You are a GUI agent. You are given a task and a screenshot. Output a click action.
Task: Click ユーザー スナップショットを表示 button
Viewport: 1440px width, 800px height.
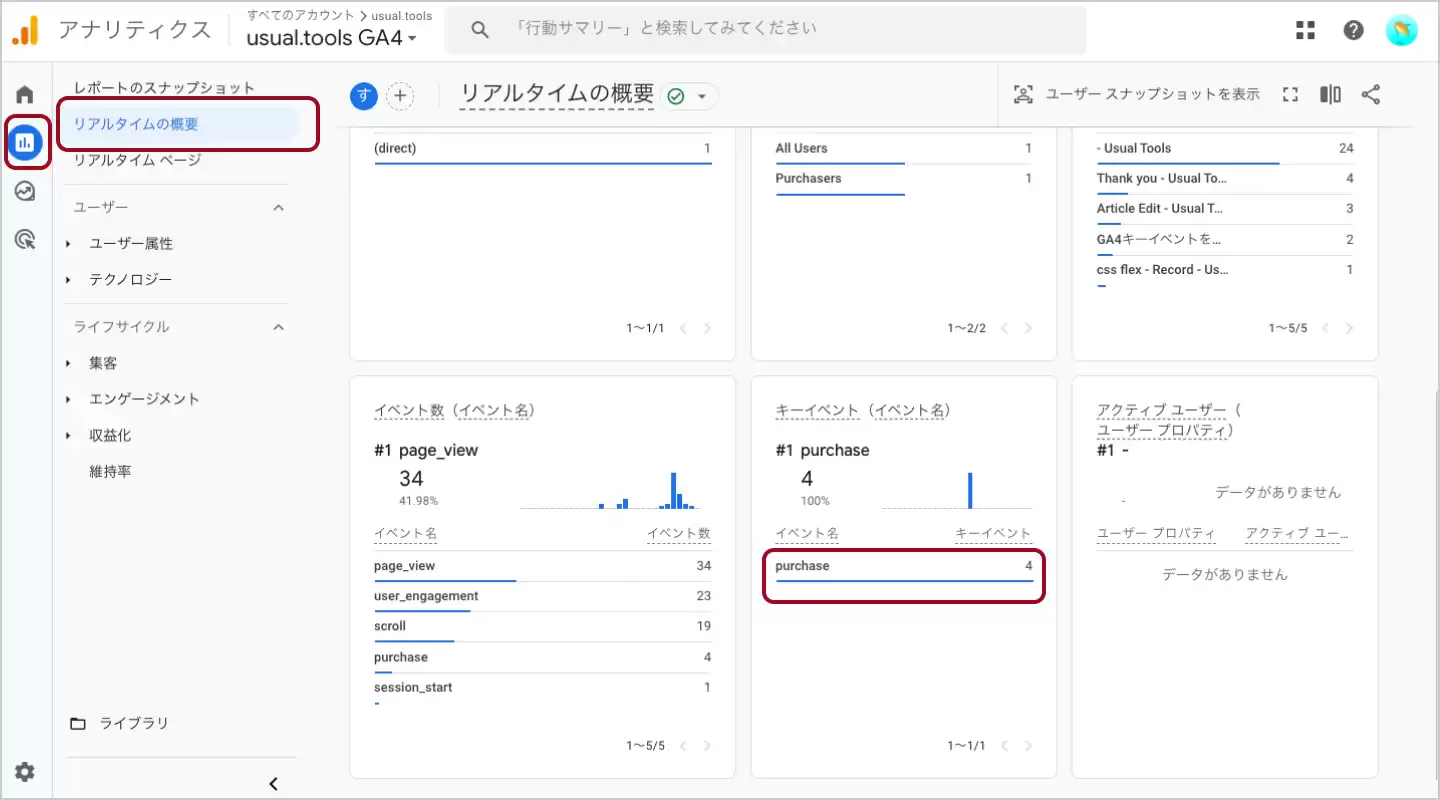tap(1136, 95)
